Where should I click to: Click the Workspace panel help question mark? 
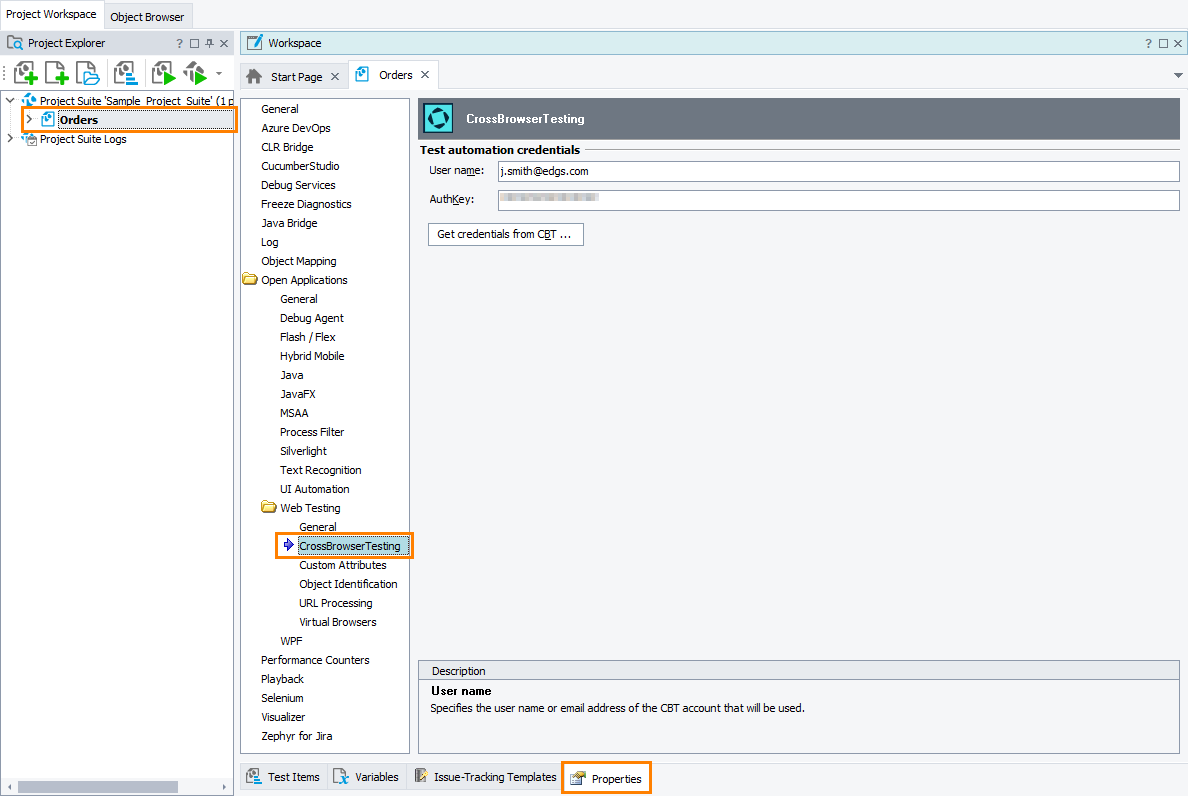1149,43
